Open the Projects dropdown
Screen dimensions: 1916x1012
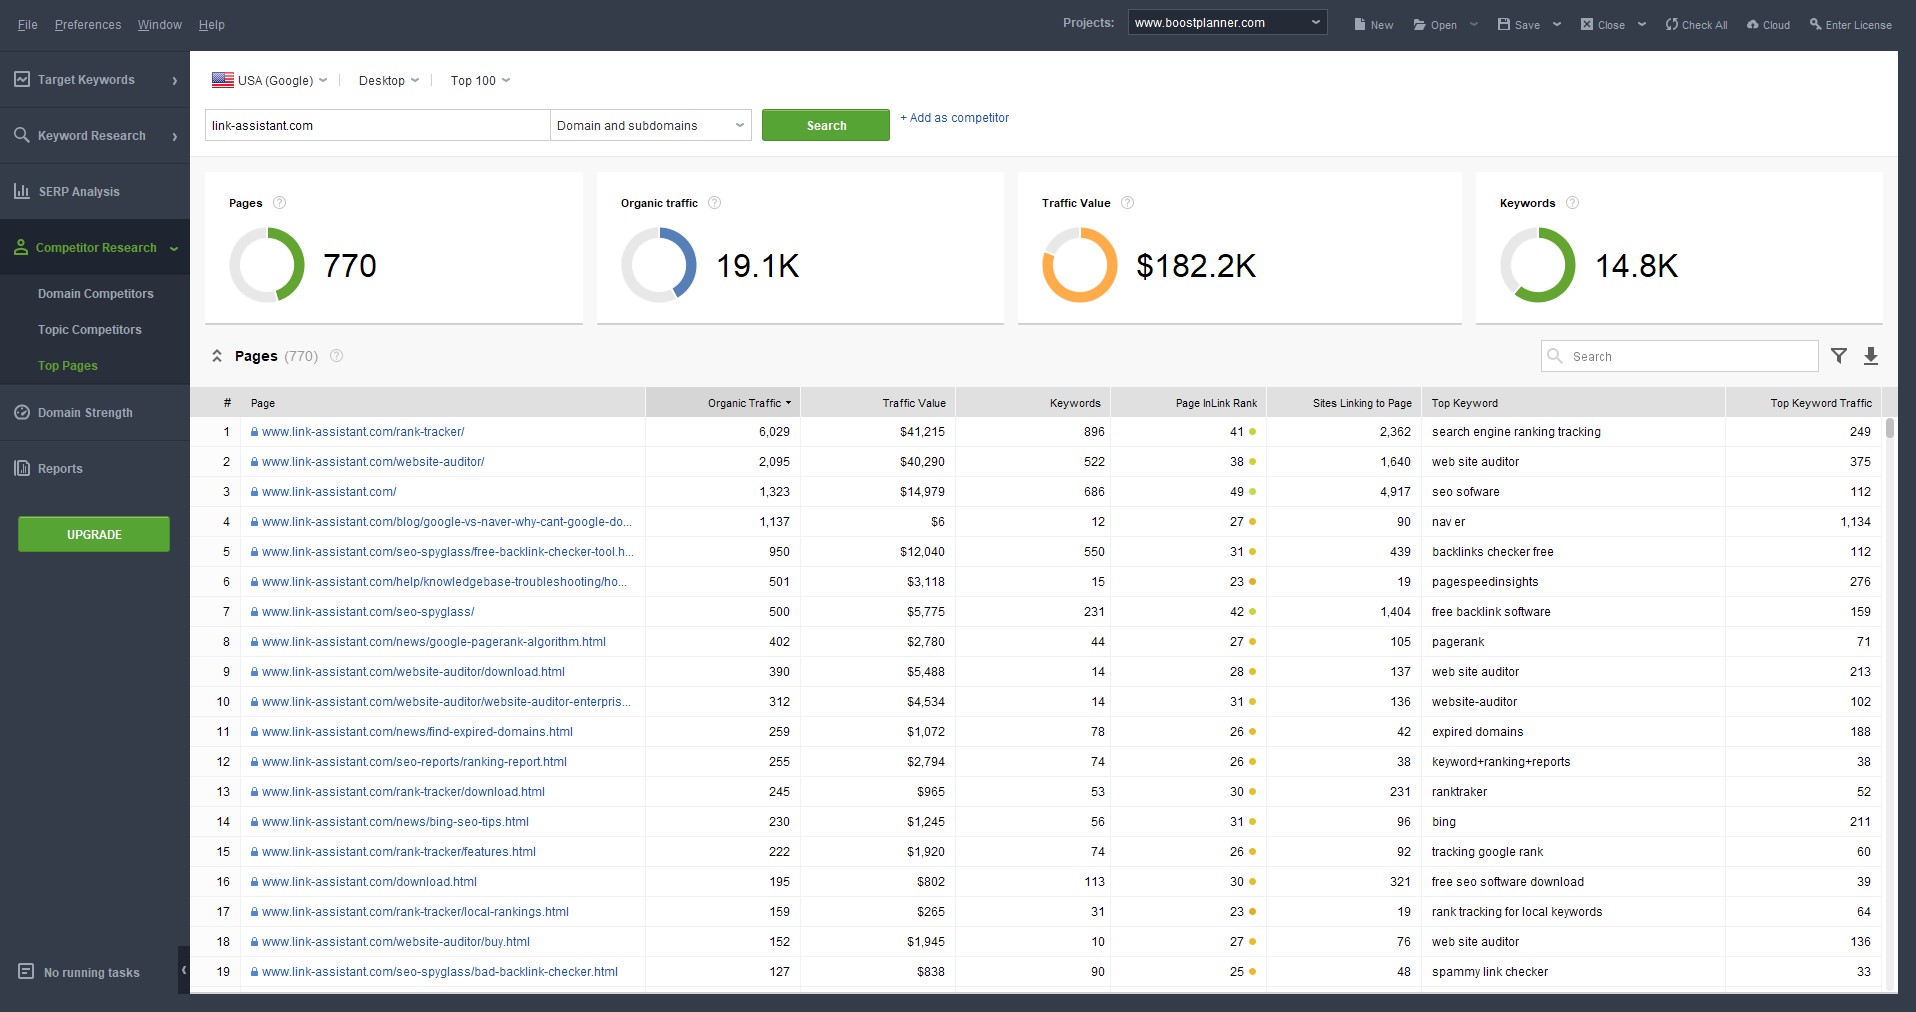click(1227, 22)
